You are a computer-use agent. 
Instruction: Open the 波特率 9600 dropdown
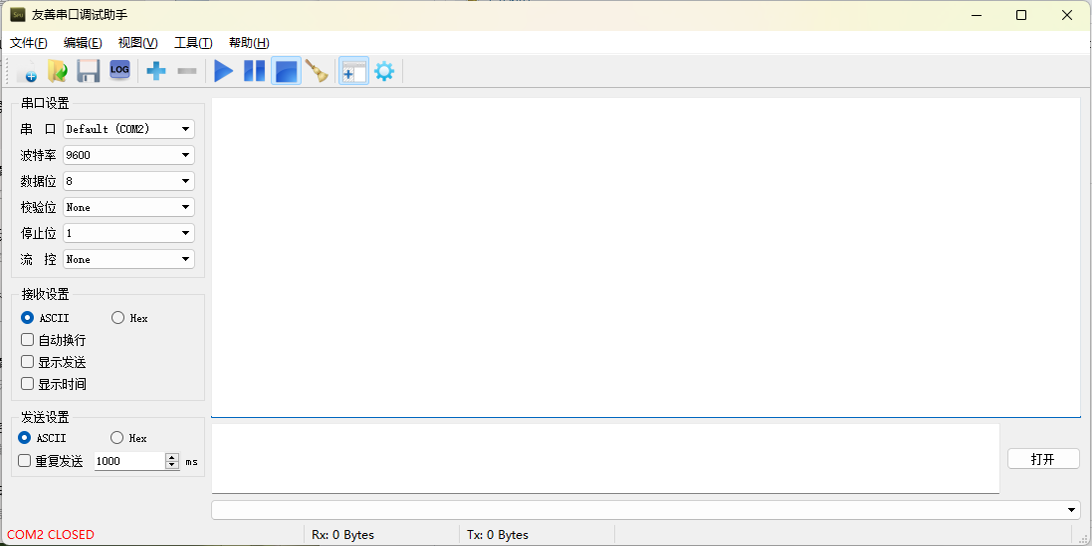pyautogui.click(x=129, y=155)
